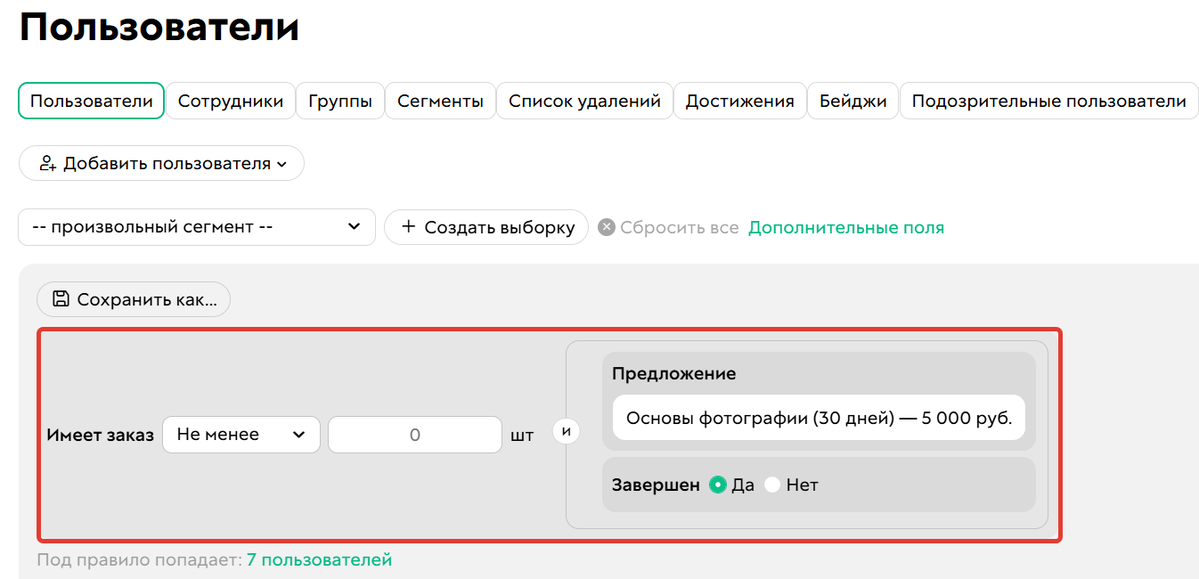Image resolution: width=1199 pixels, height=579 pixels.
Task: Select the Нет radio button for Завершен
Action: (x=772, y=484)
